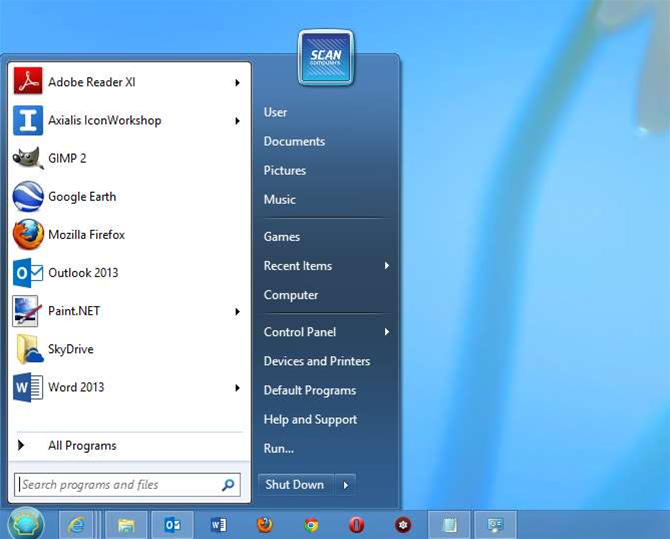
Task: Click the dark red gear taskbar icon
Action: [403, 524]
